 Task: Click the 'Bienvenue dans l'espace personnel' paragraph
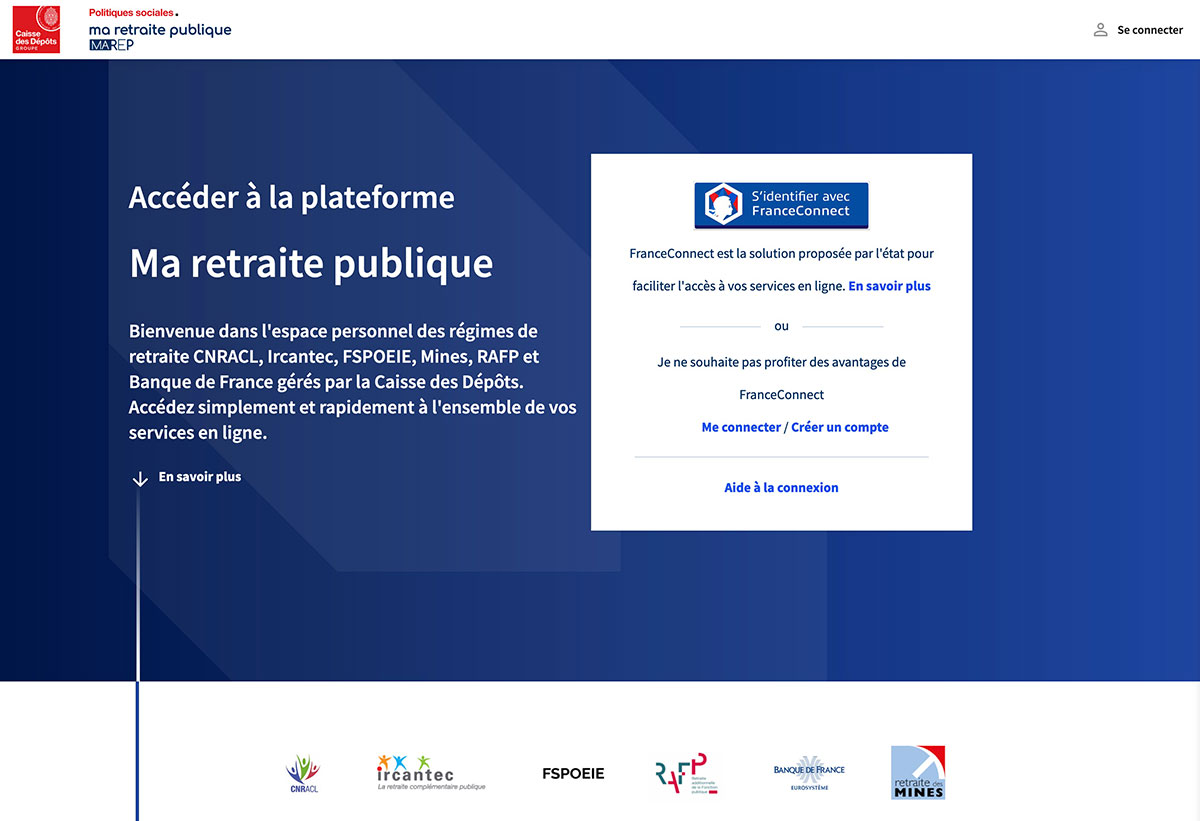[353, 382]
